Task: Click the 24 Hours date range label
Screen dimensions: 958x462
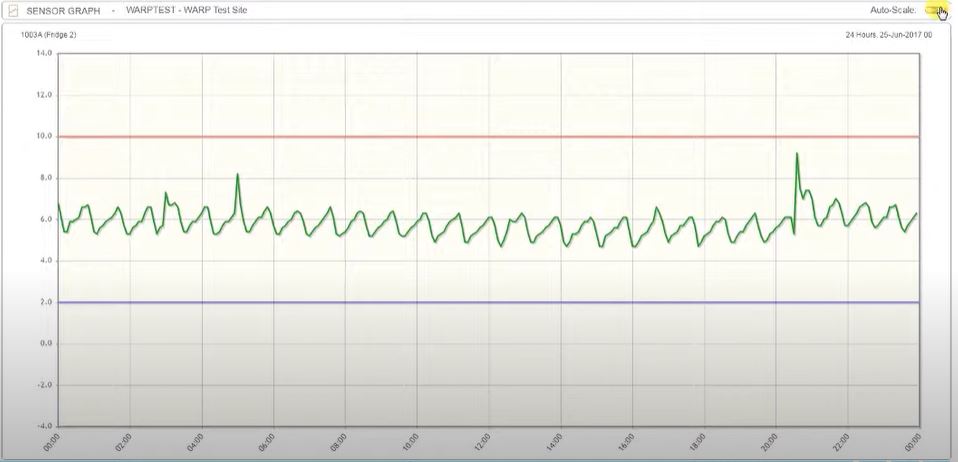Action: coord(888,35)
